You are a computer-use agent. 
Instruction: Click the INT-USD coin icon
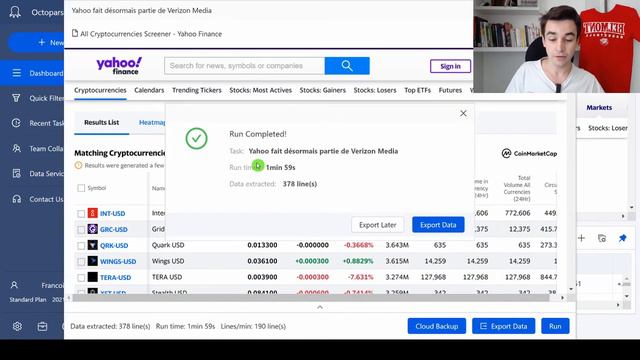point(93,213)
